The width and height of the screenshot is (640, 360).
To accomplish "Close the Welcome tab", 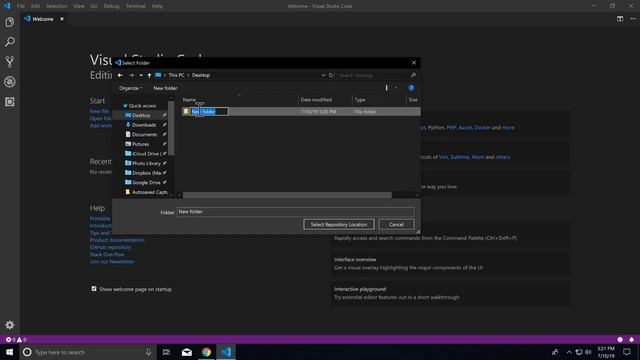I will tap(62, 19).
